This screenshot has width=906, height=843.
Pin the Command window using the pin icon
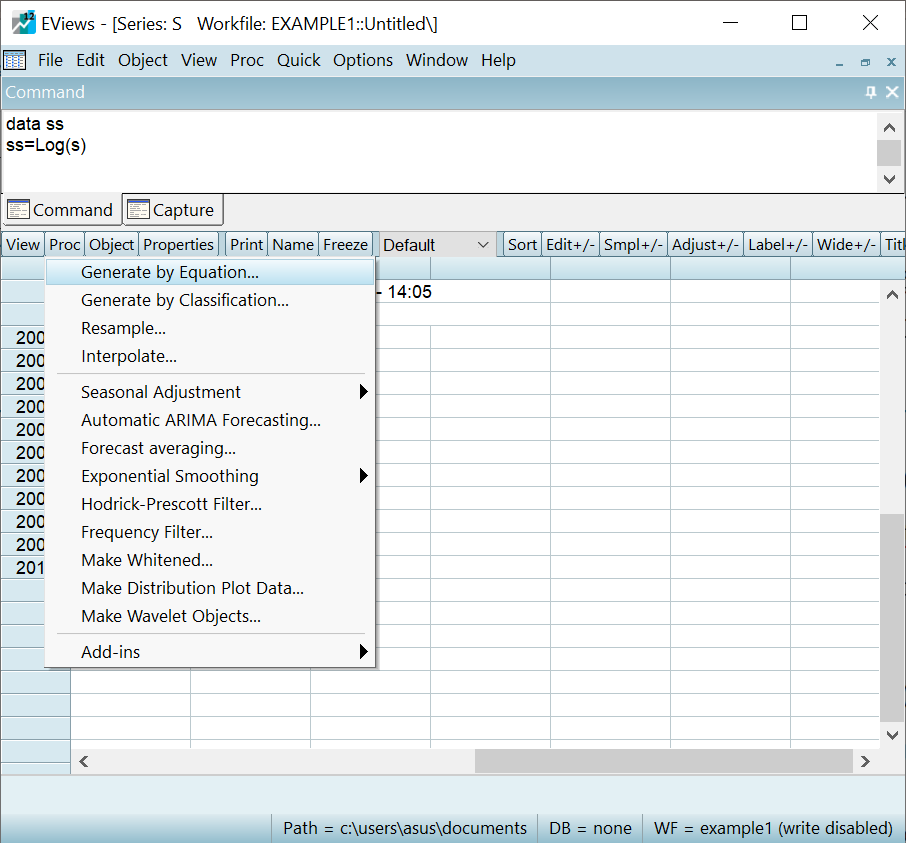pyautogui.click(x=870, y=92)
